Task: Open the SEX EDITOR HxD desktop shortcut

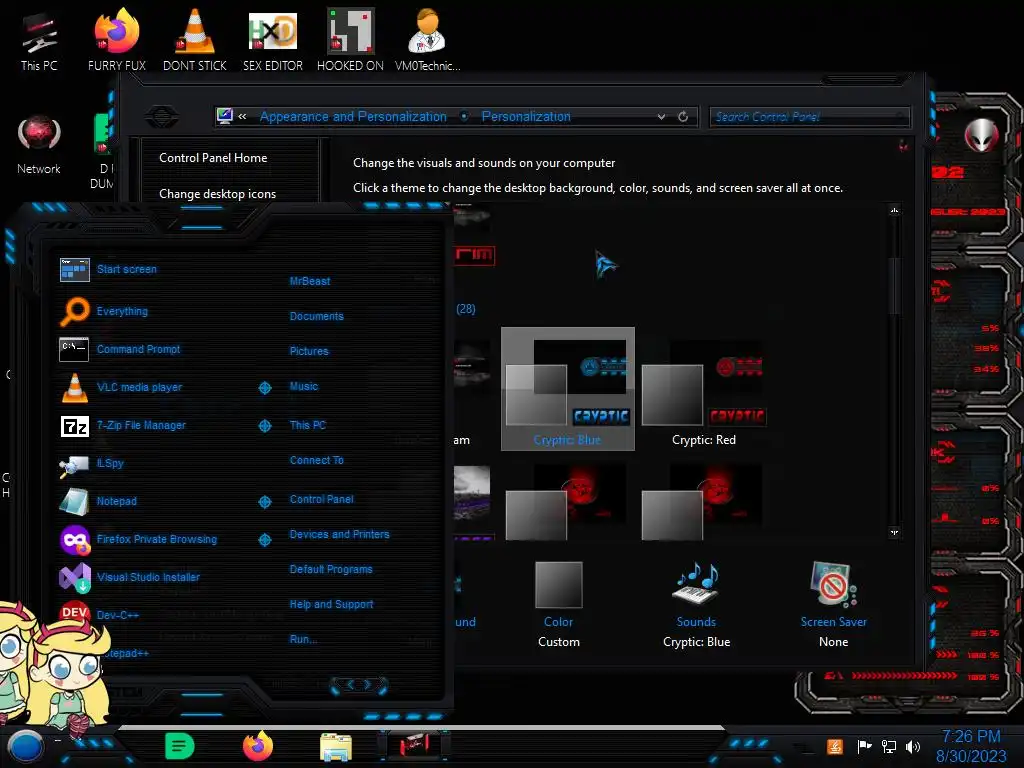Action: [x=272, y=40]
